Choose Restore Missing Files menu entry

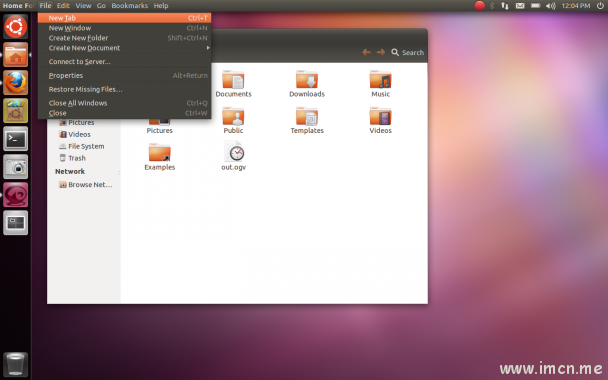click(x=124, y=89)
